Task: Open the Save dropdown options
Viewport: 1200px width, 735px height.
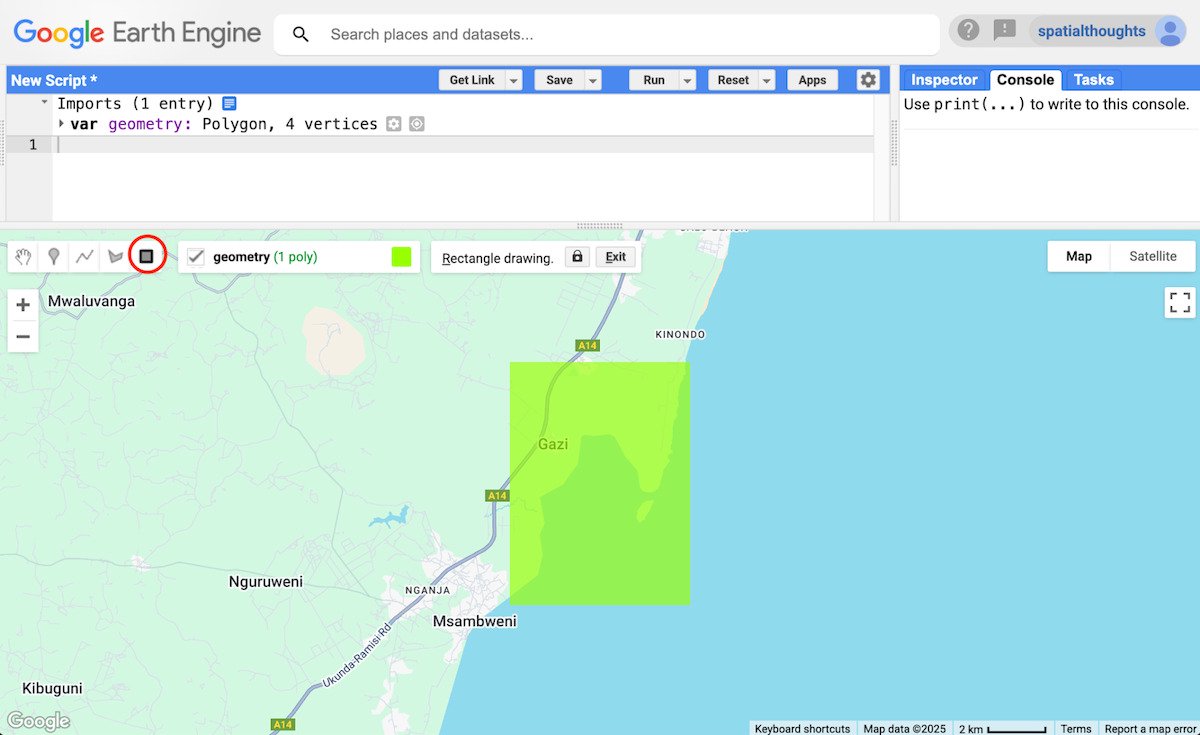Action: 592,79
